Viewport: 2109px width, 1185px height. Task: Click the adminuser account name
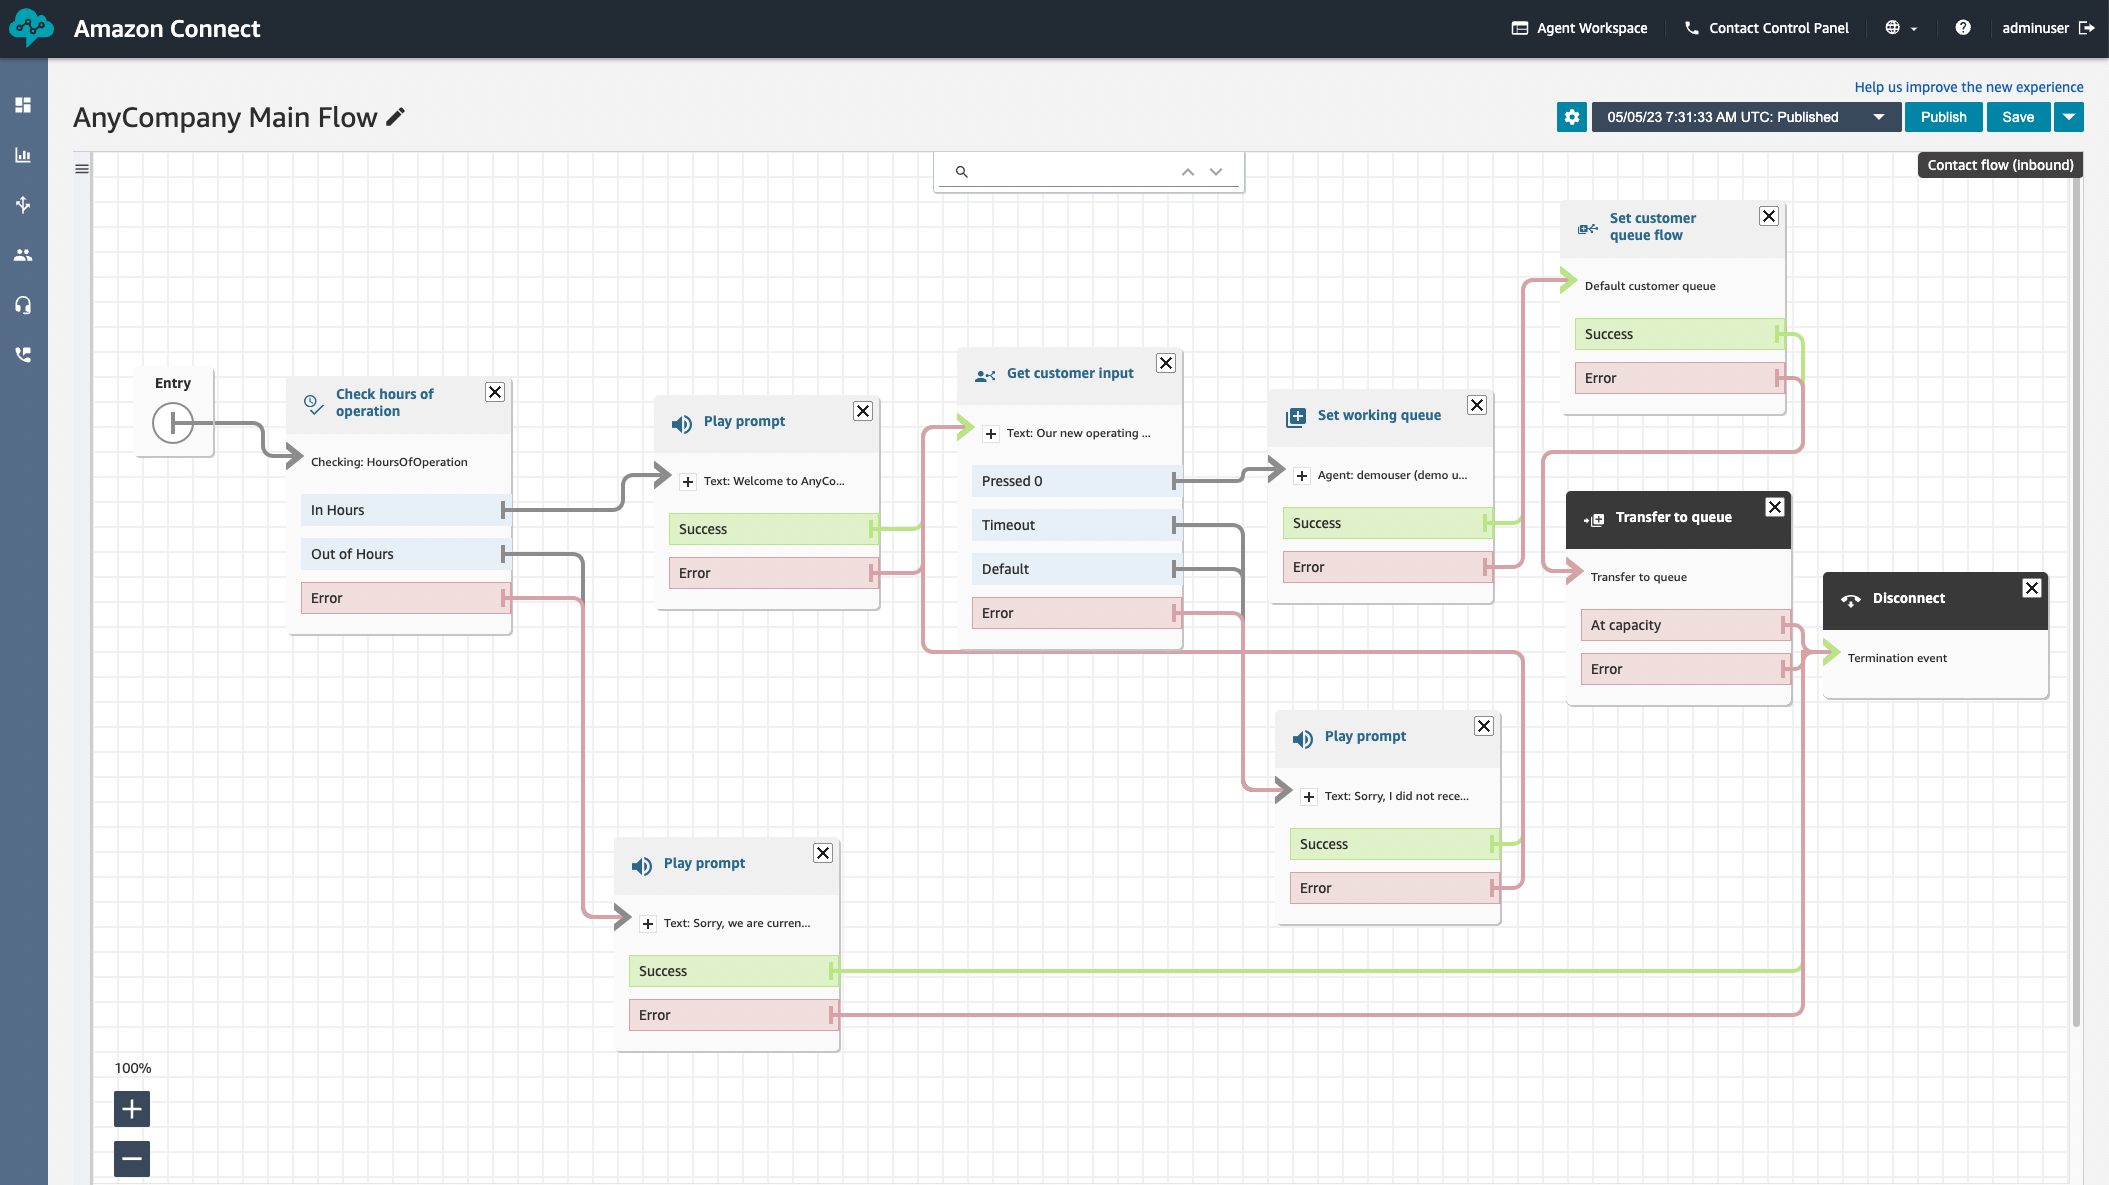(x=2035, y=28)
